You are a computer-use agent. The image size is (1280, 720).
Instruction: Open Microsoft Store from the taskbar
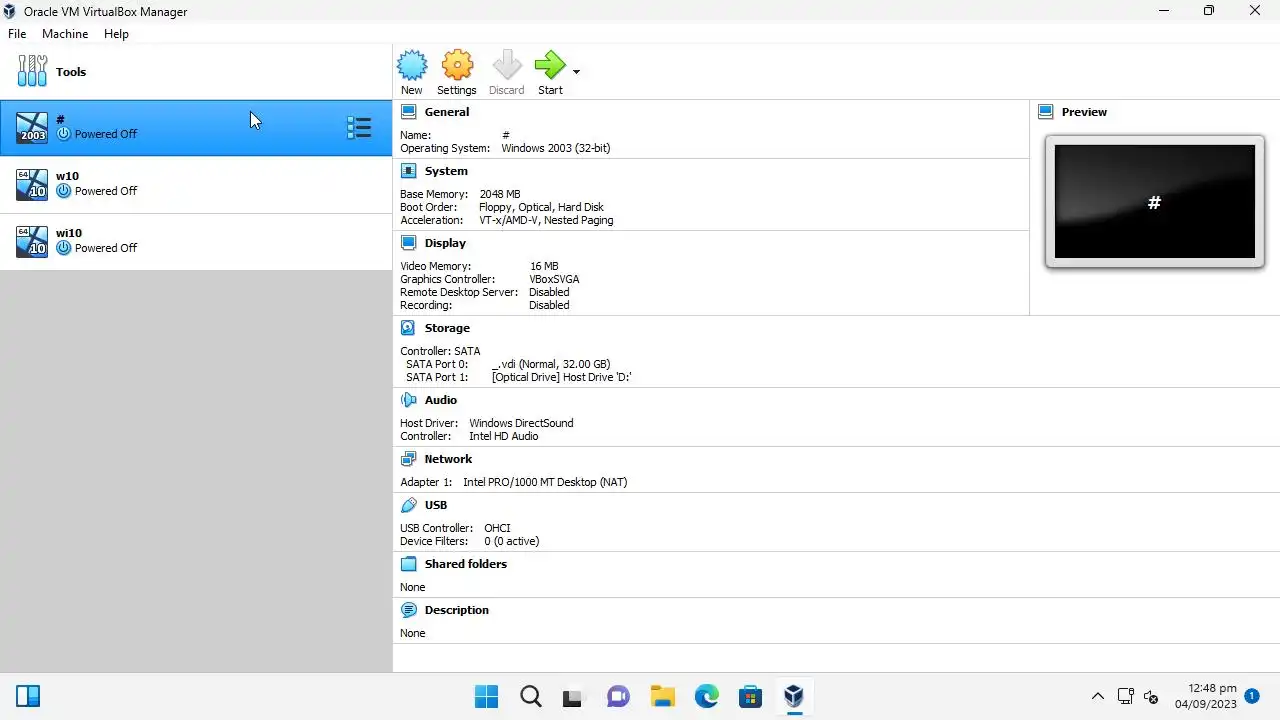click(750, 696)
